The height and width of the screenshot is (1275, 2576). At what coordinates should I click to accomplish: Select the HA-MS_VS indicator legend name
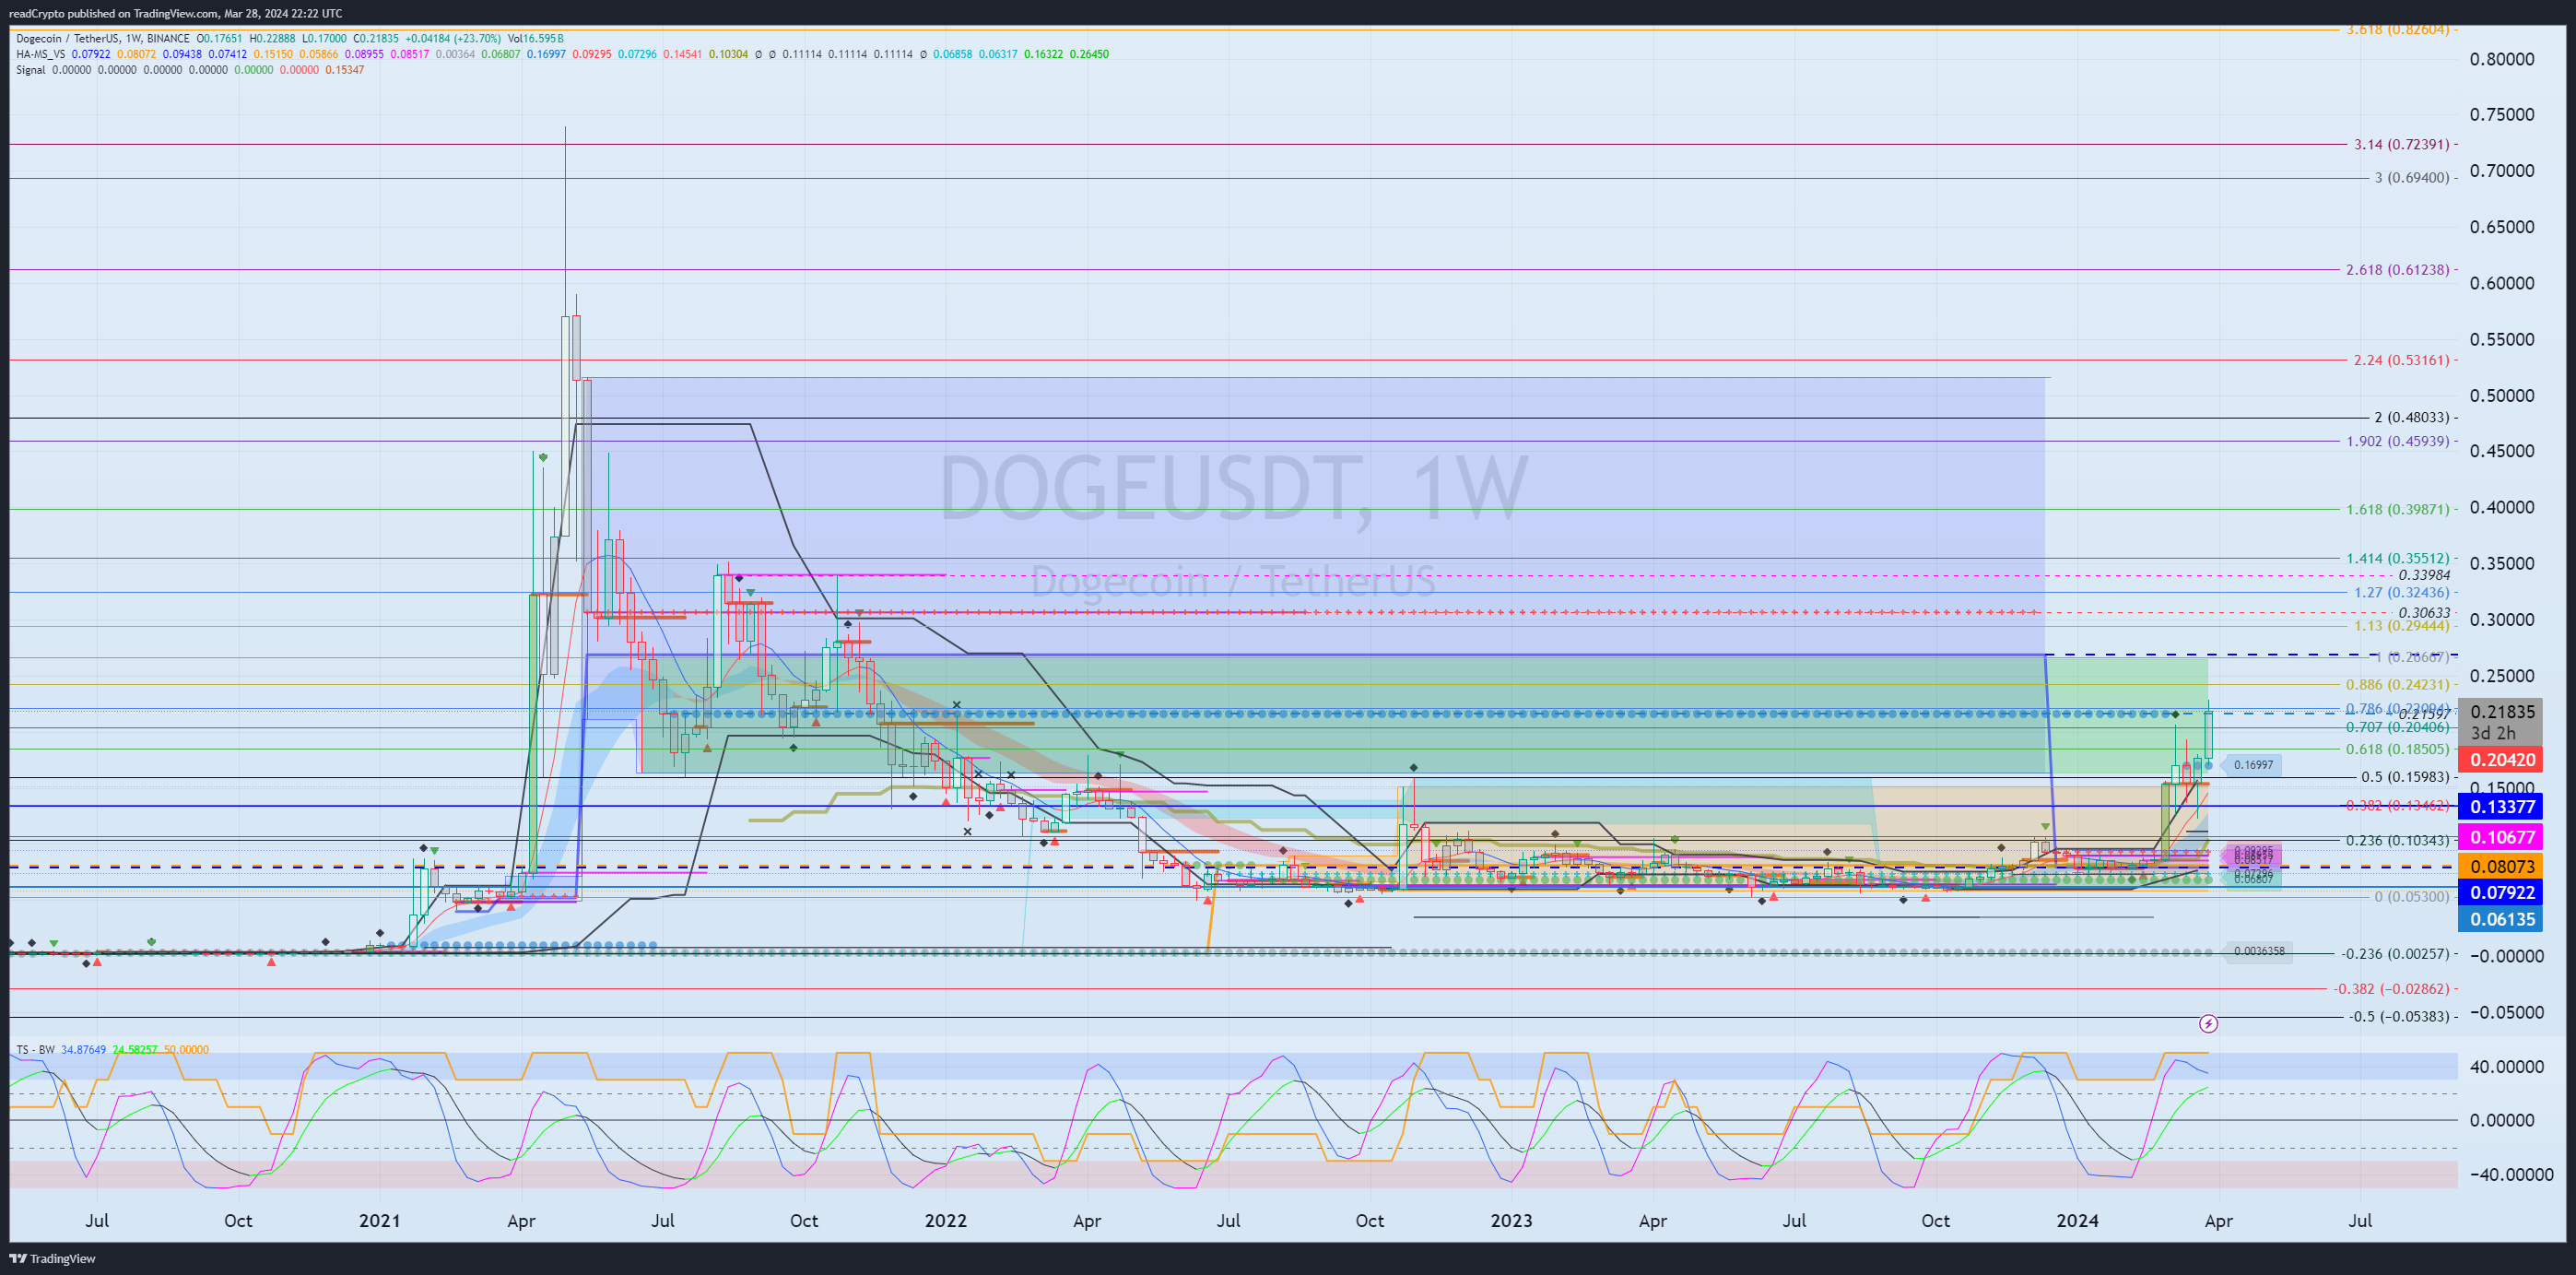click(x=41, y=54)
